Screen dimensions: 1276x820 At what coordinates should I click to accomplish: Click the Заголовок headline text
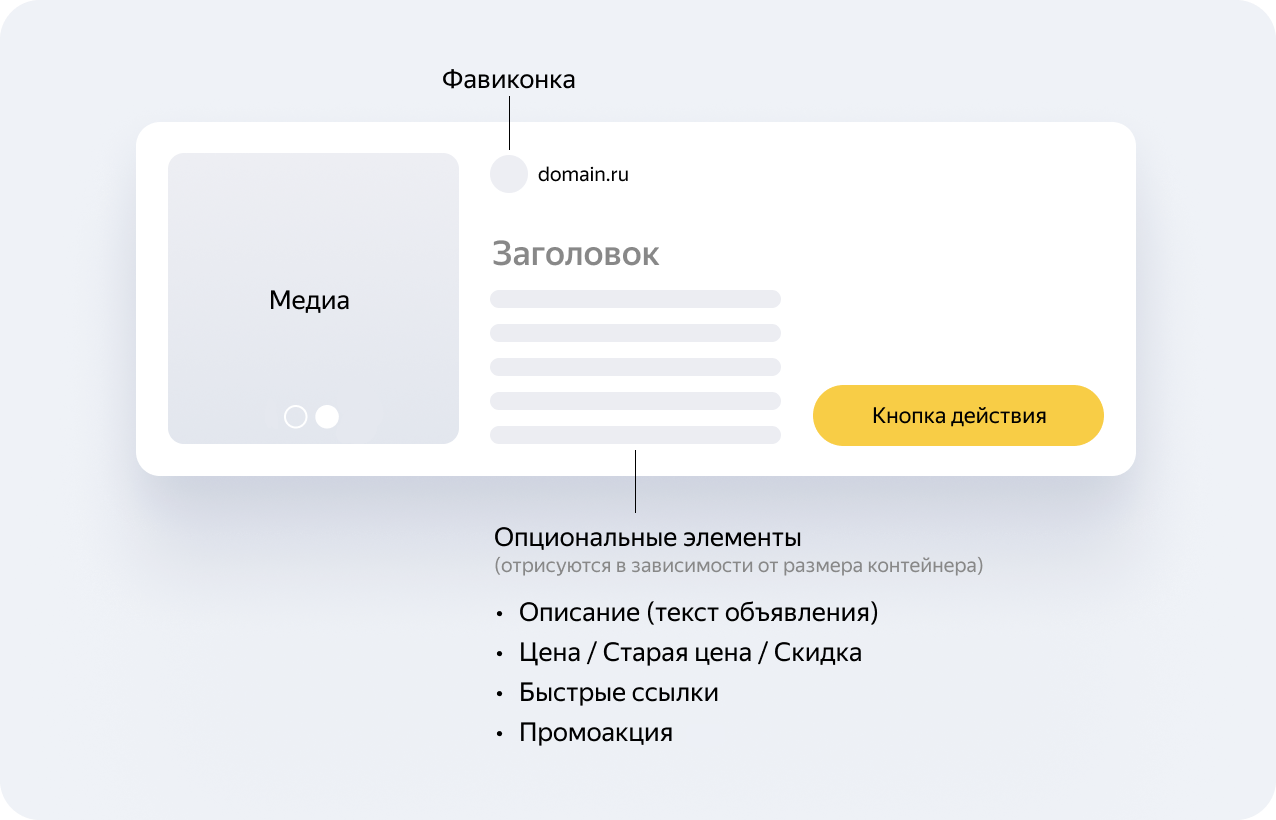click(575, 254)
